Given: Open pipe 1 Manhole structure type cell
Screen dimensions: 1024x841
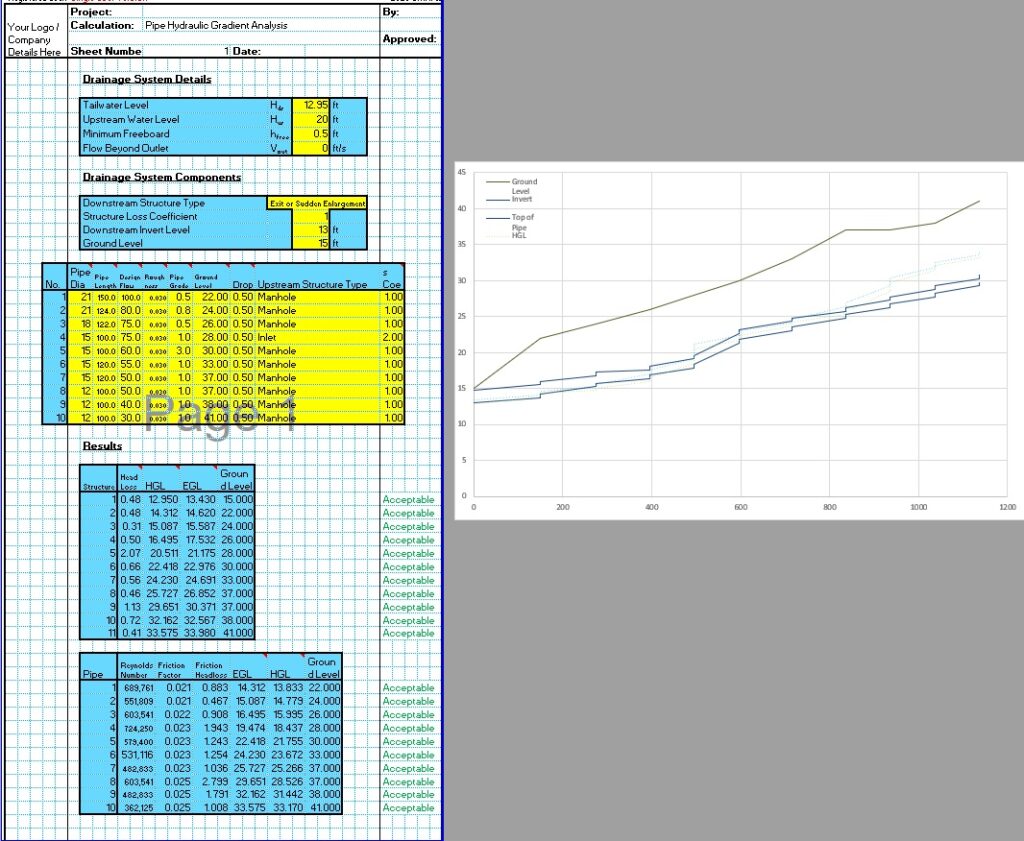Looking at the screenshot, I should pyautogui.click(x=312, y=298).
